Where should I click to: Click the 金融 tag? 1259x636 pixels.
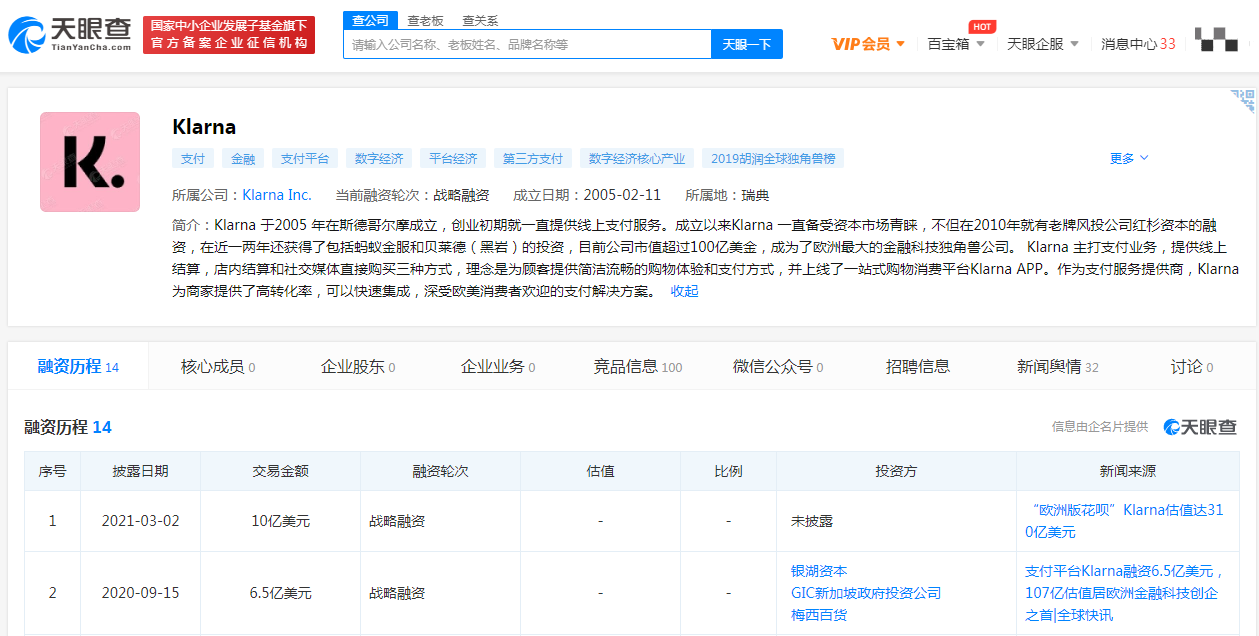[243, 158]
